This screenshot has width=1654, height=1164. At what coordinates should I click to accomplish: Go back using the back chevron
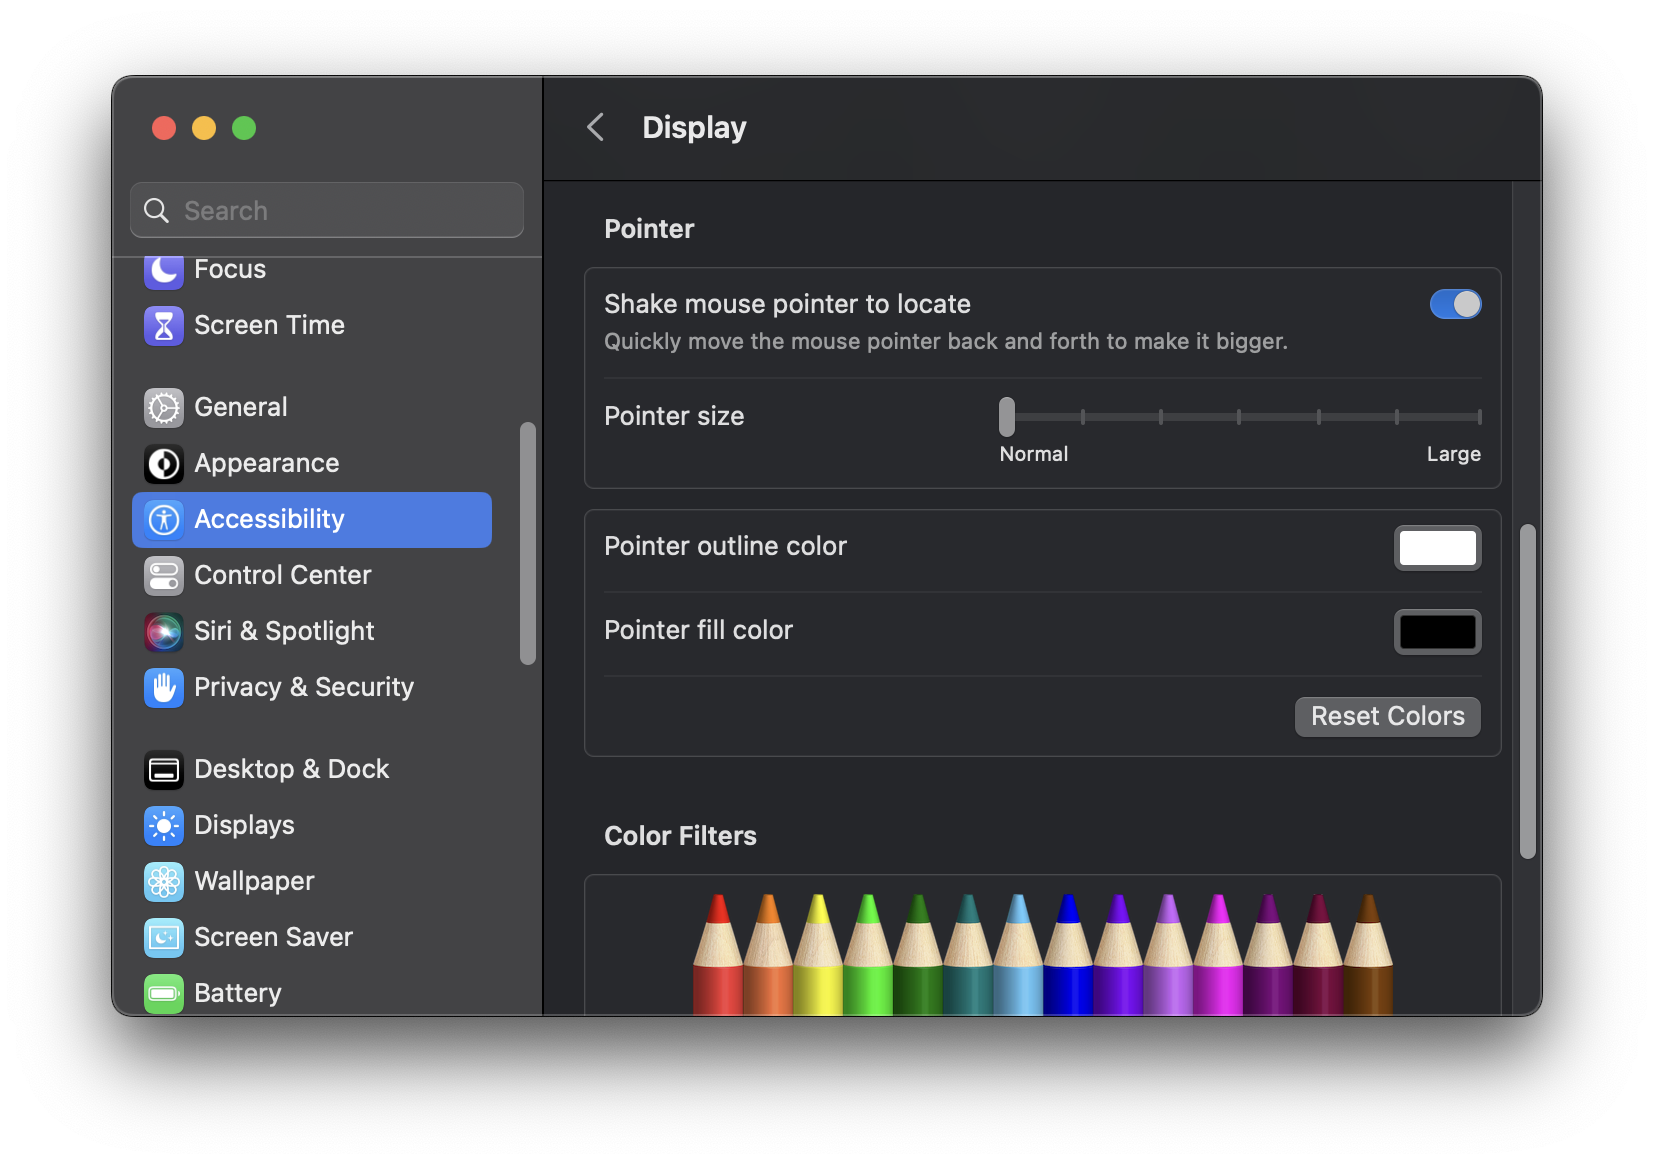[596, 127]
